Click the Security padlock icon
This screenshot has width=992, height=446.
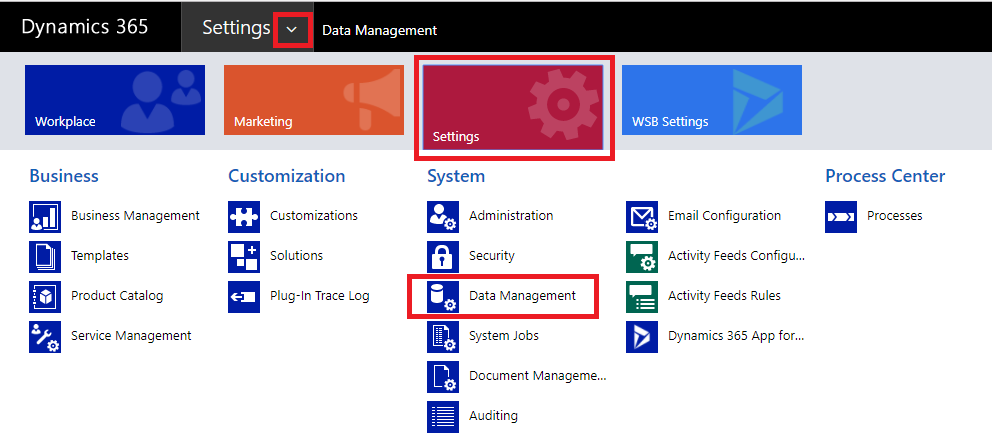[x=443, y=256]
